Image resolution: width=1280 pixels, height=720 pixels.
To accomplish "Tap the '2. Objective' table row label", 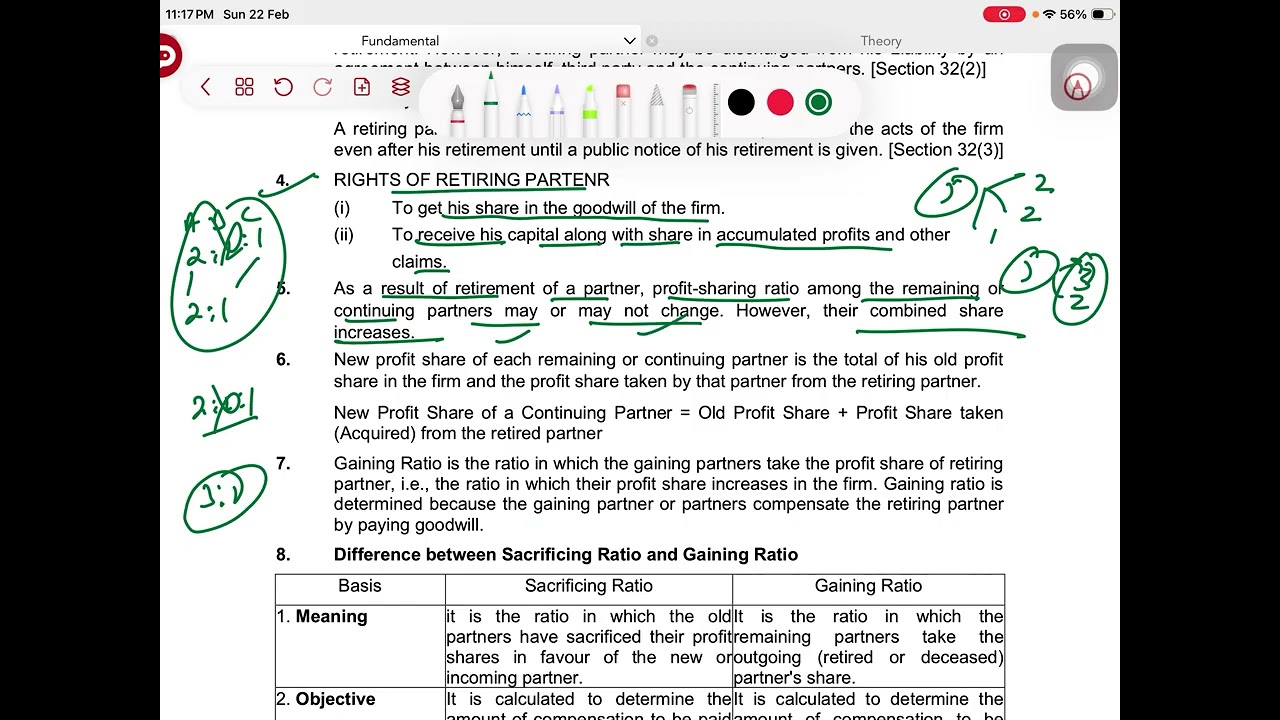I will [x=326, y=699].
